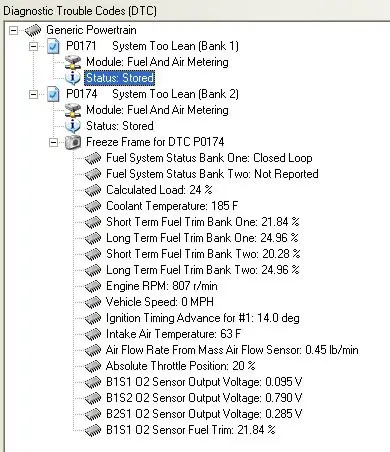Viewport: 390px width, 452px height.
Task: Click the Generic Powertrain chip icon
Action: click(x=33, y=30)
